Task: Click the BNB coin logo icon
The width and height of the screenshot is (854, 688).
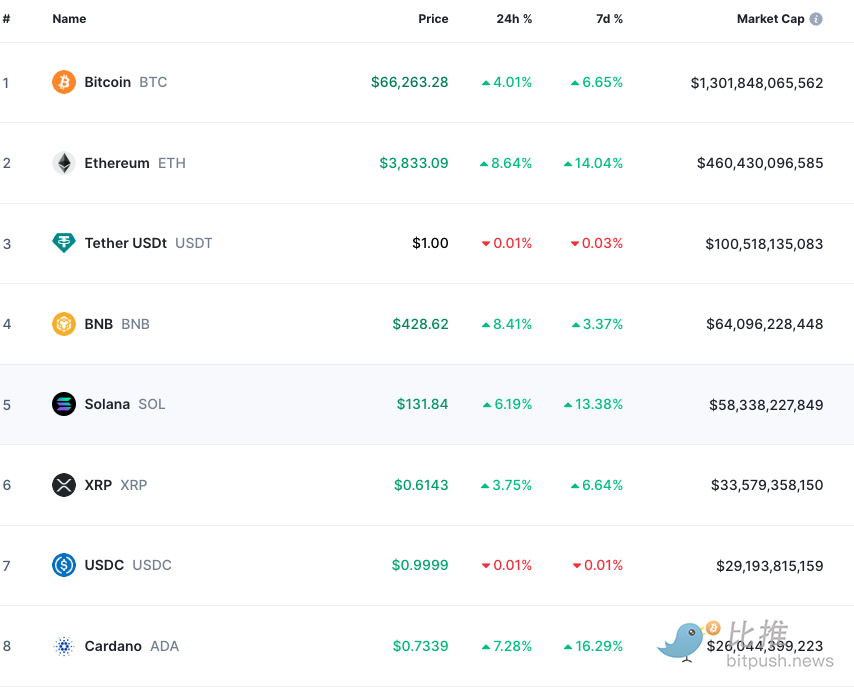Action: point(64,324)
